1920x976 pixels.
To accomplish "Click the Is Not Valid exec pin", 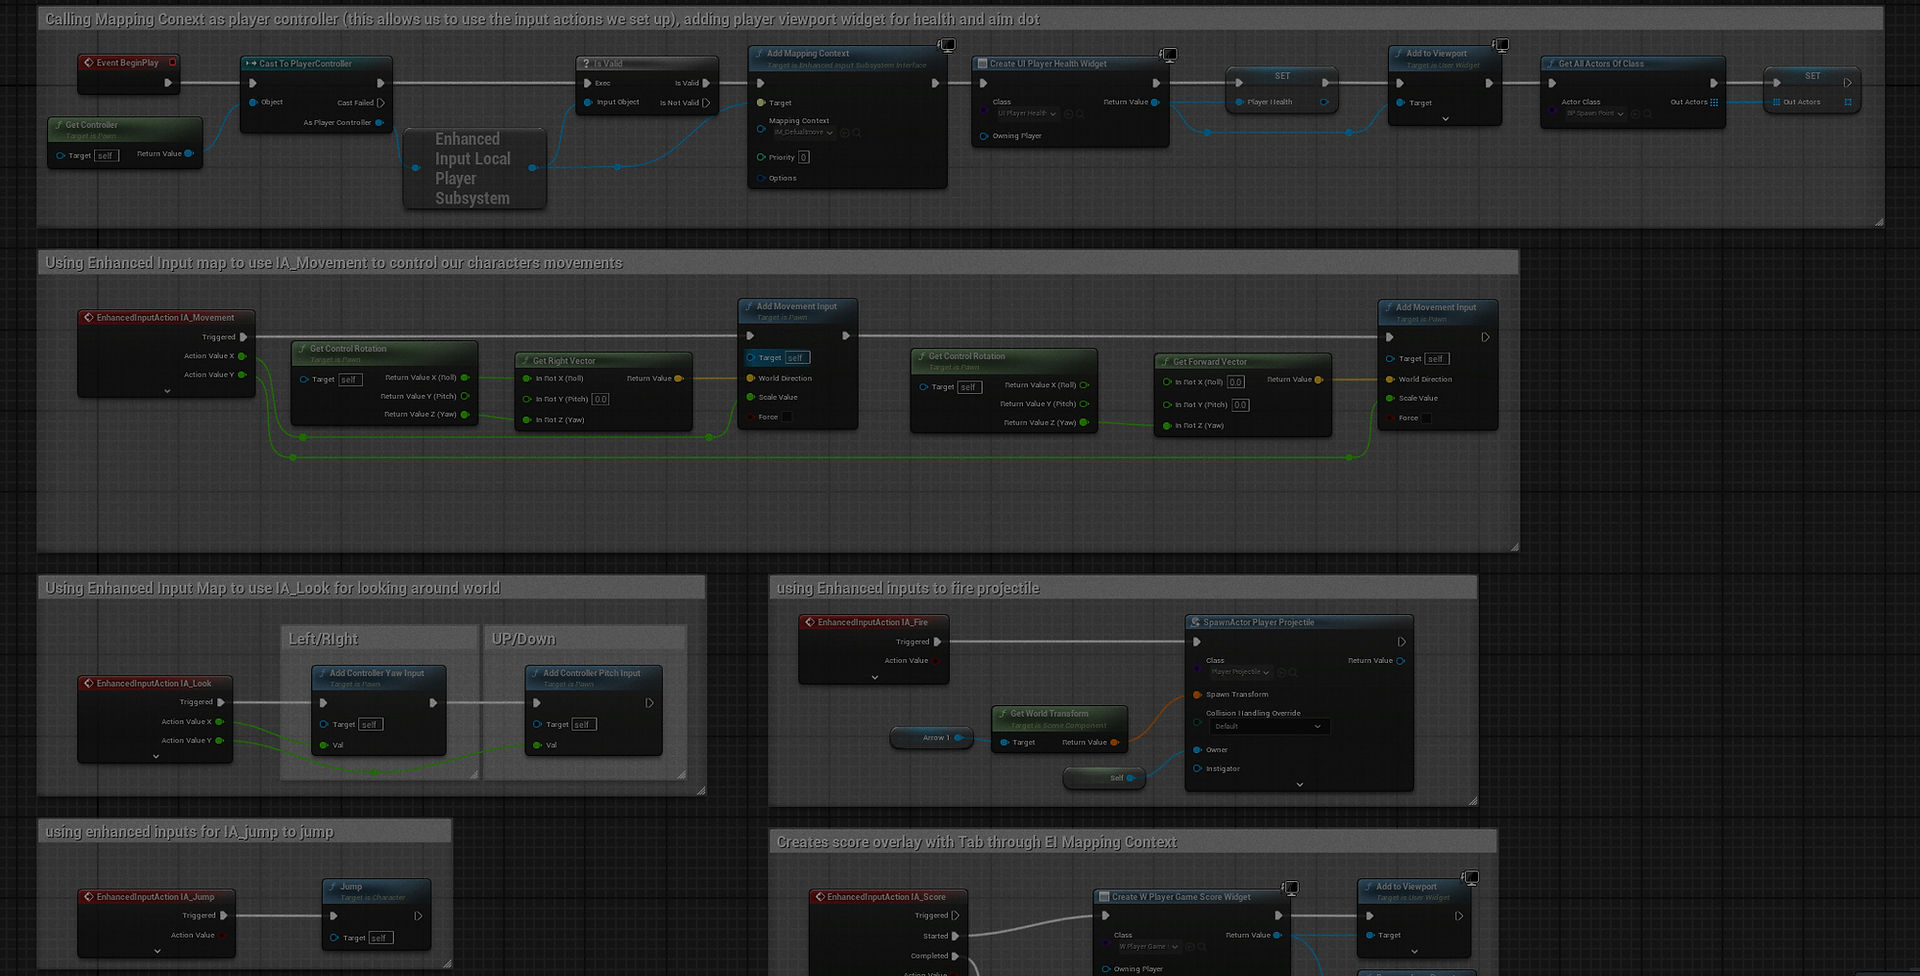I will click(706, 103).
